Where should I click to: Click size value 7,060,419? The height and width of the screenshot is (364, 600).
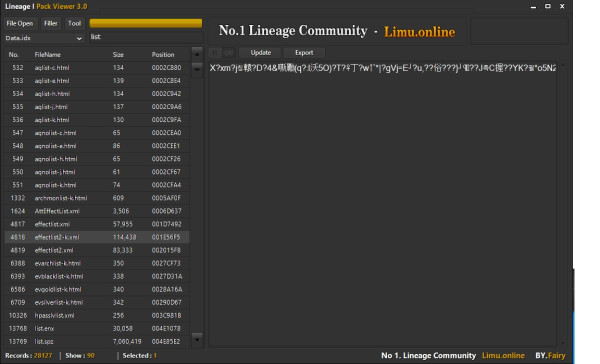tap(127, 341)
